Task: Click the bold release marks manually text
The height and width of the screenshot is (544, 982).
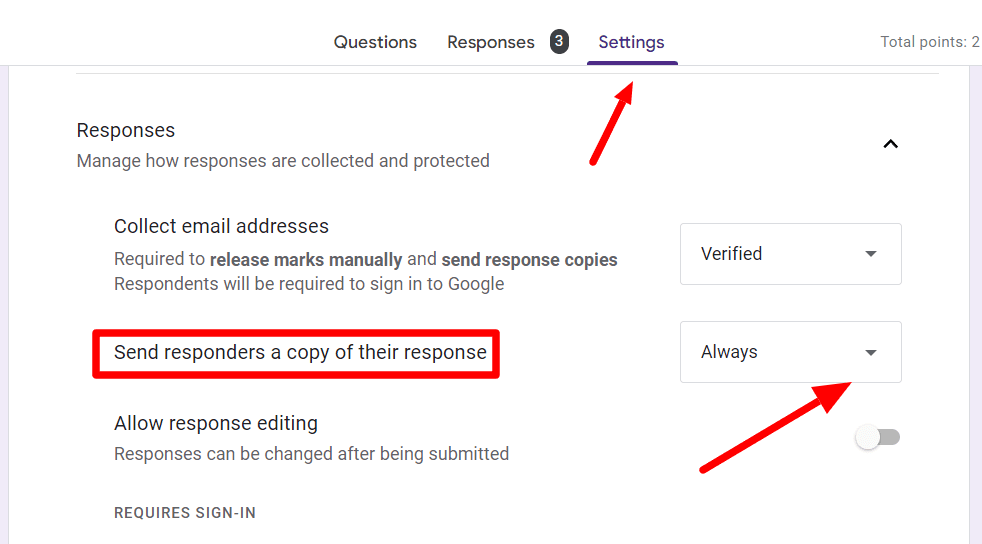Action: pos(306,259)
